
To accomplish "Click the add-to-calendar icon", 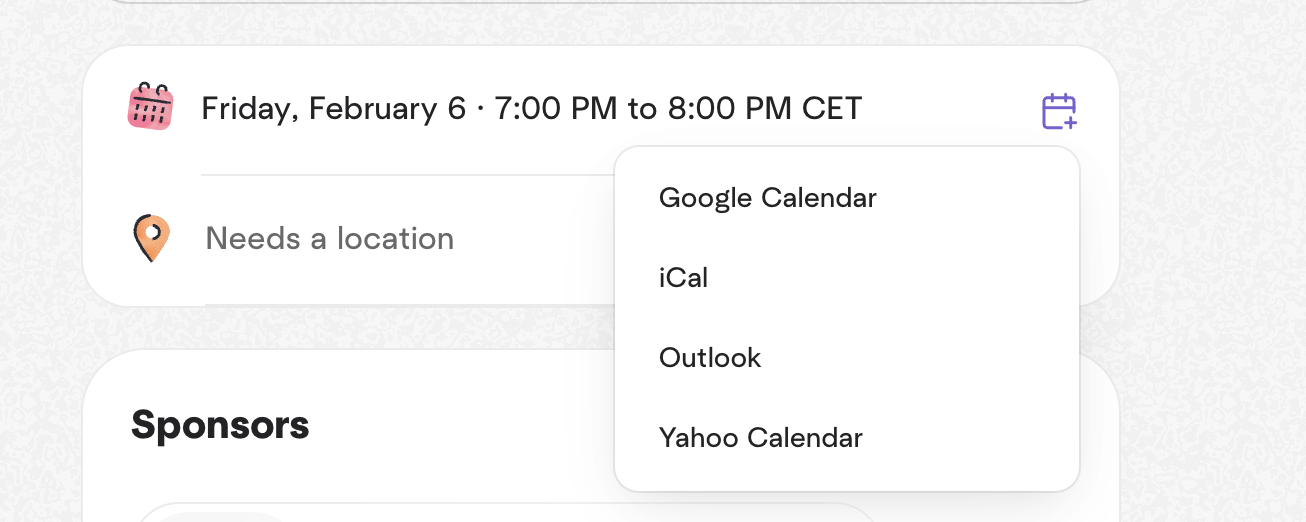I will [1059, 111].
